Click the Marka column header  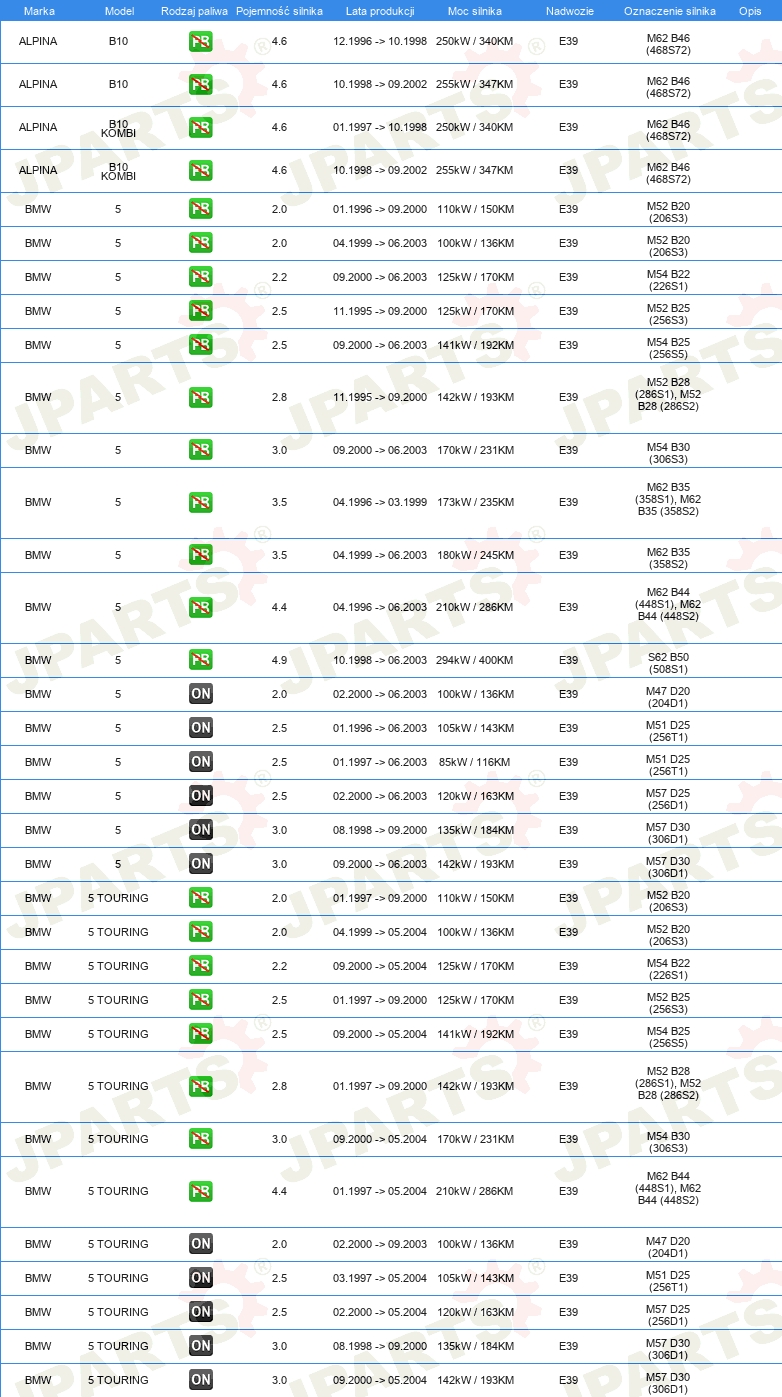coord(38,11)
